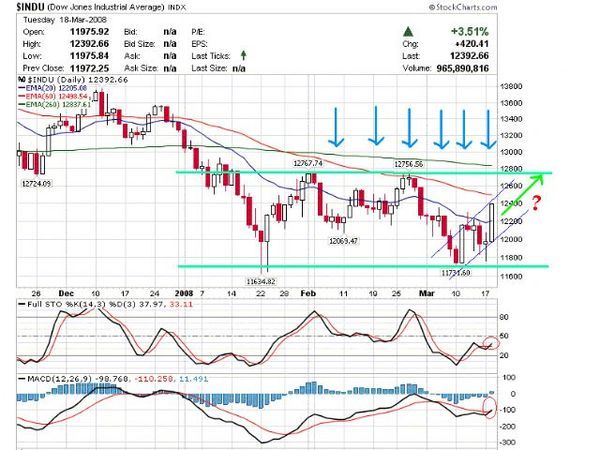
Task: Click the blue EMA(20) legend line sample
Action: coord(22,88)
